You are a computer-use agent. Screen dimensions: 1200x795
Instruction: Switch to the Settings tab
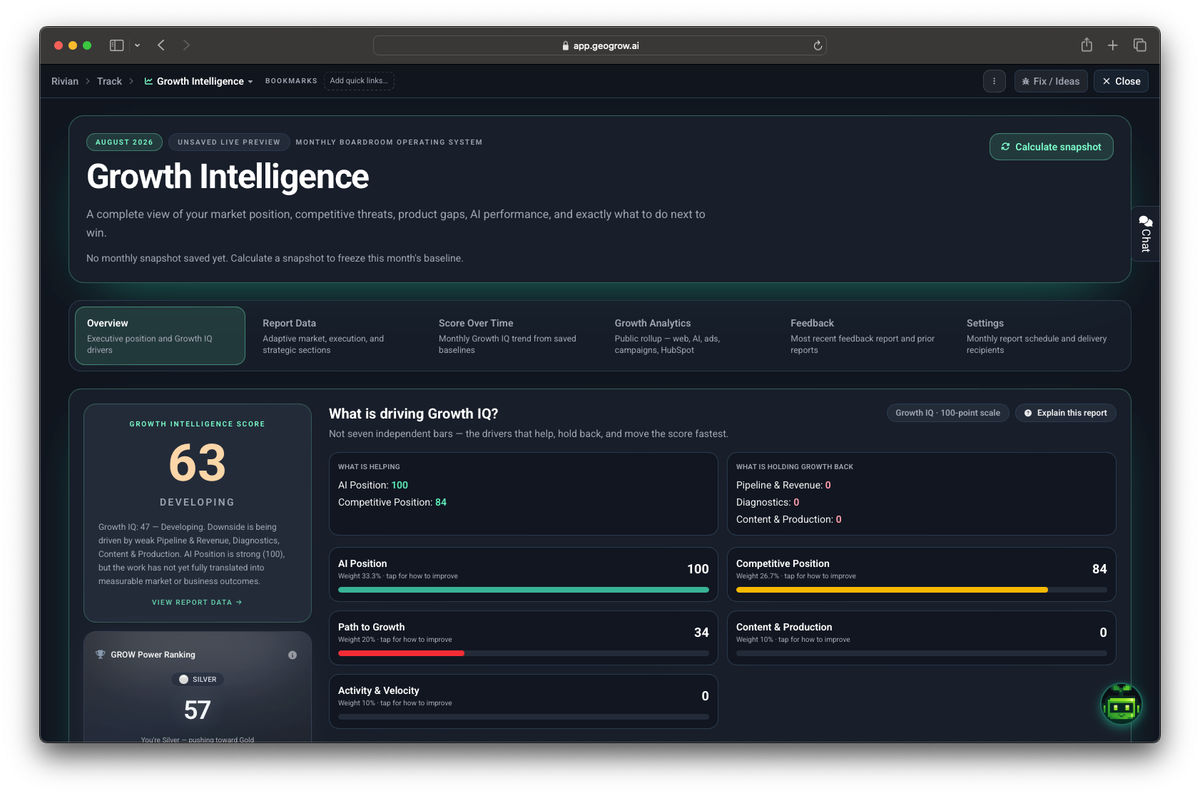(1040, 336)
